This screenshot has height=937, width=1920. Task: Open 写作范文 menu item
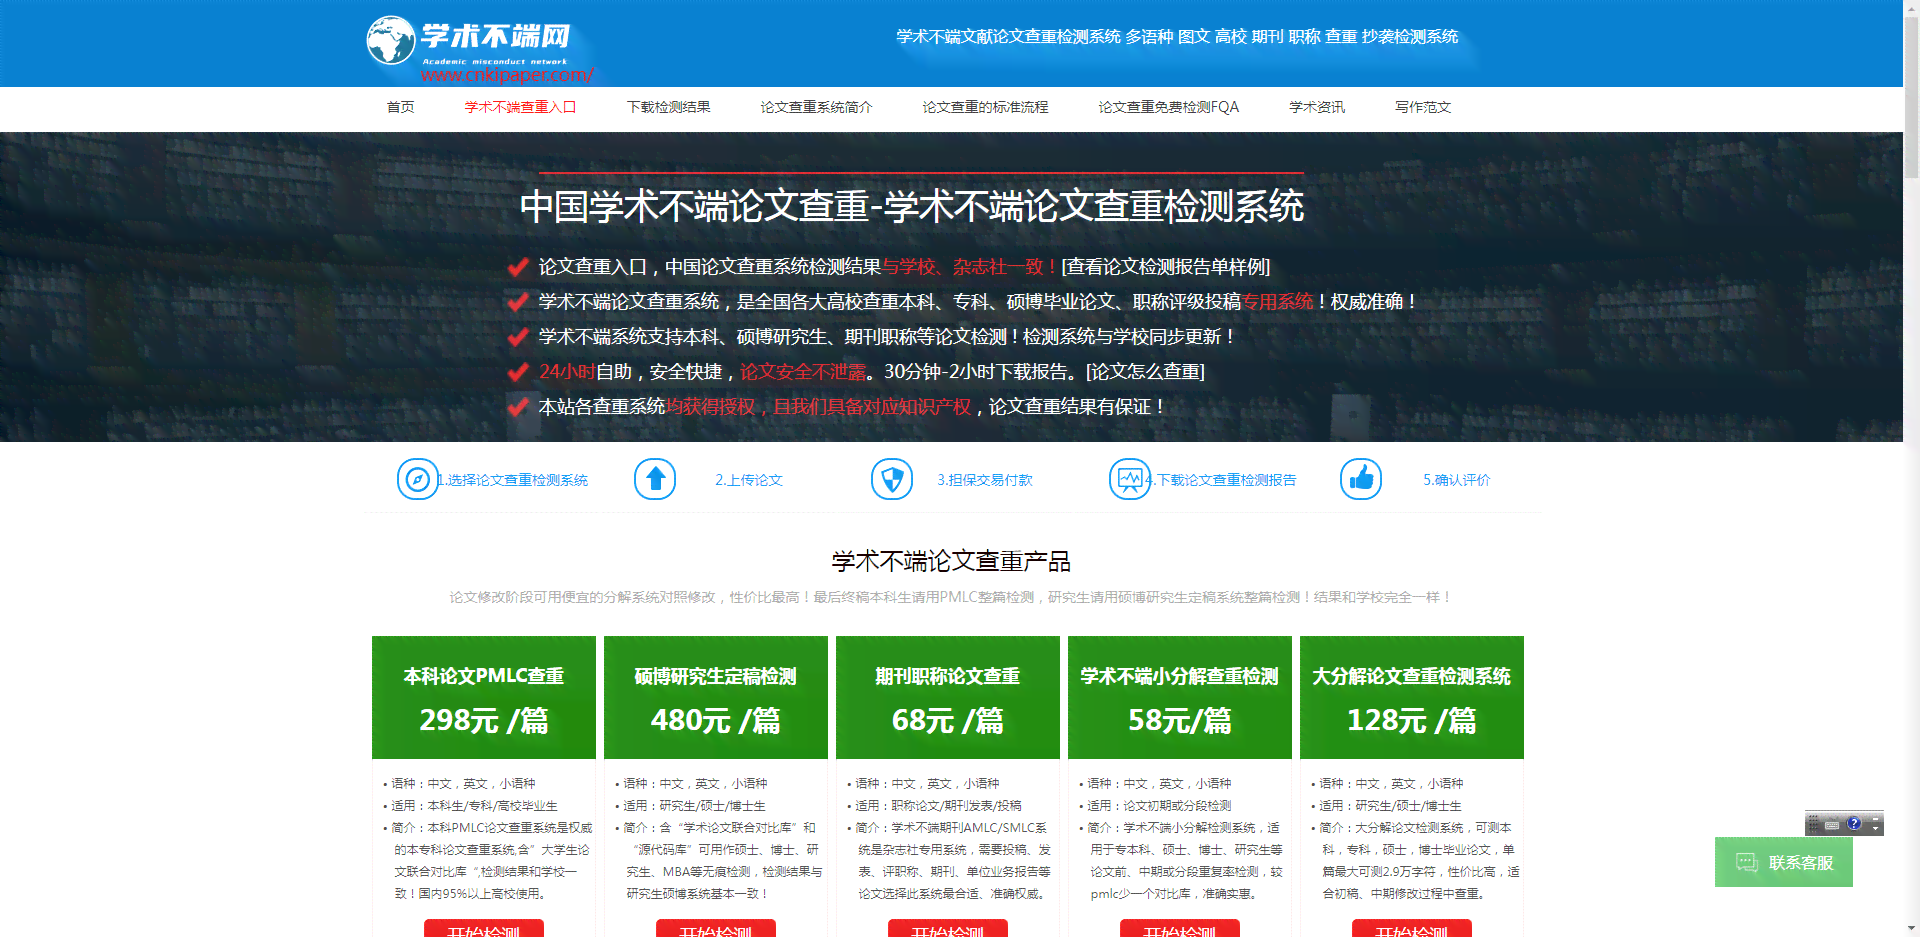coord(1422,107)
